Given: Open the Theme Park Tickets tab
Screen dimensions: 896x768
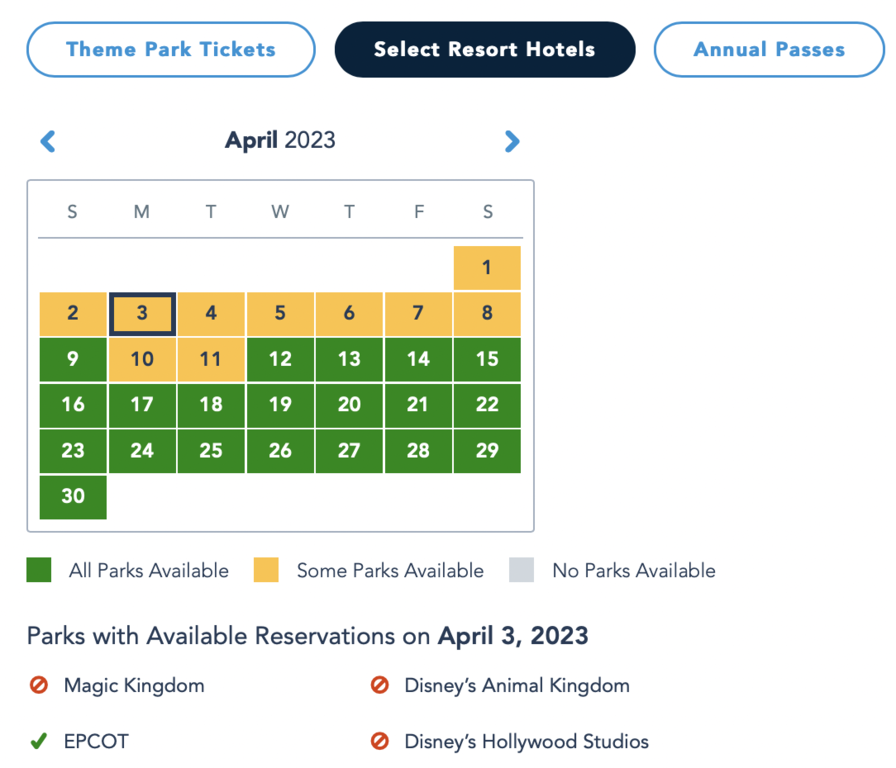Looking at the screenshot, I should (x=170, y=49).
